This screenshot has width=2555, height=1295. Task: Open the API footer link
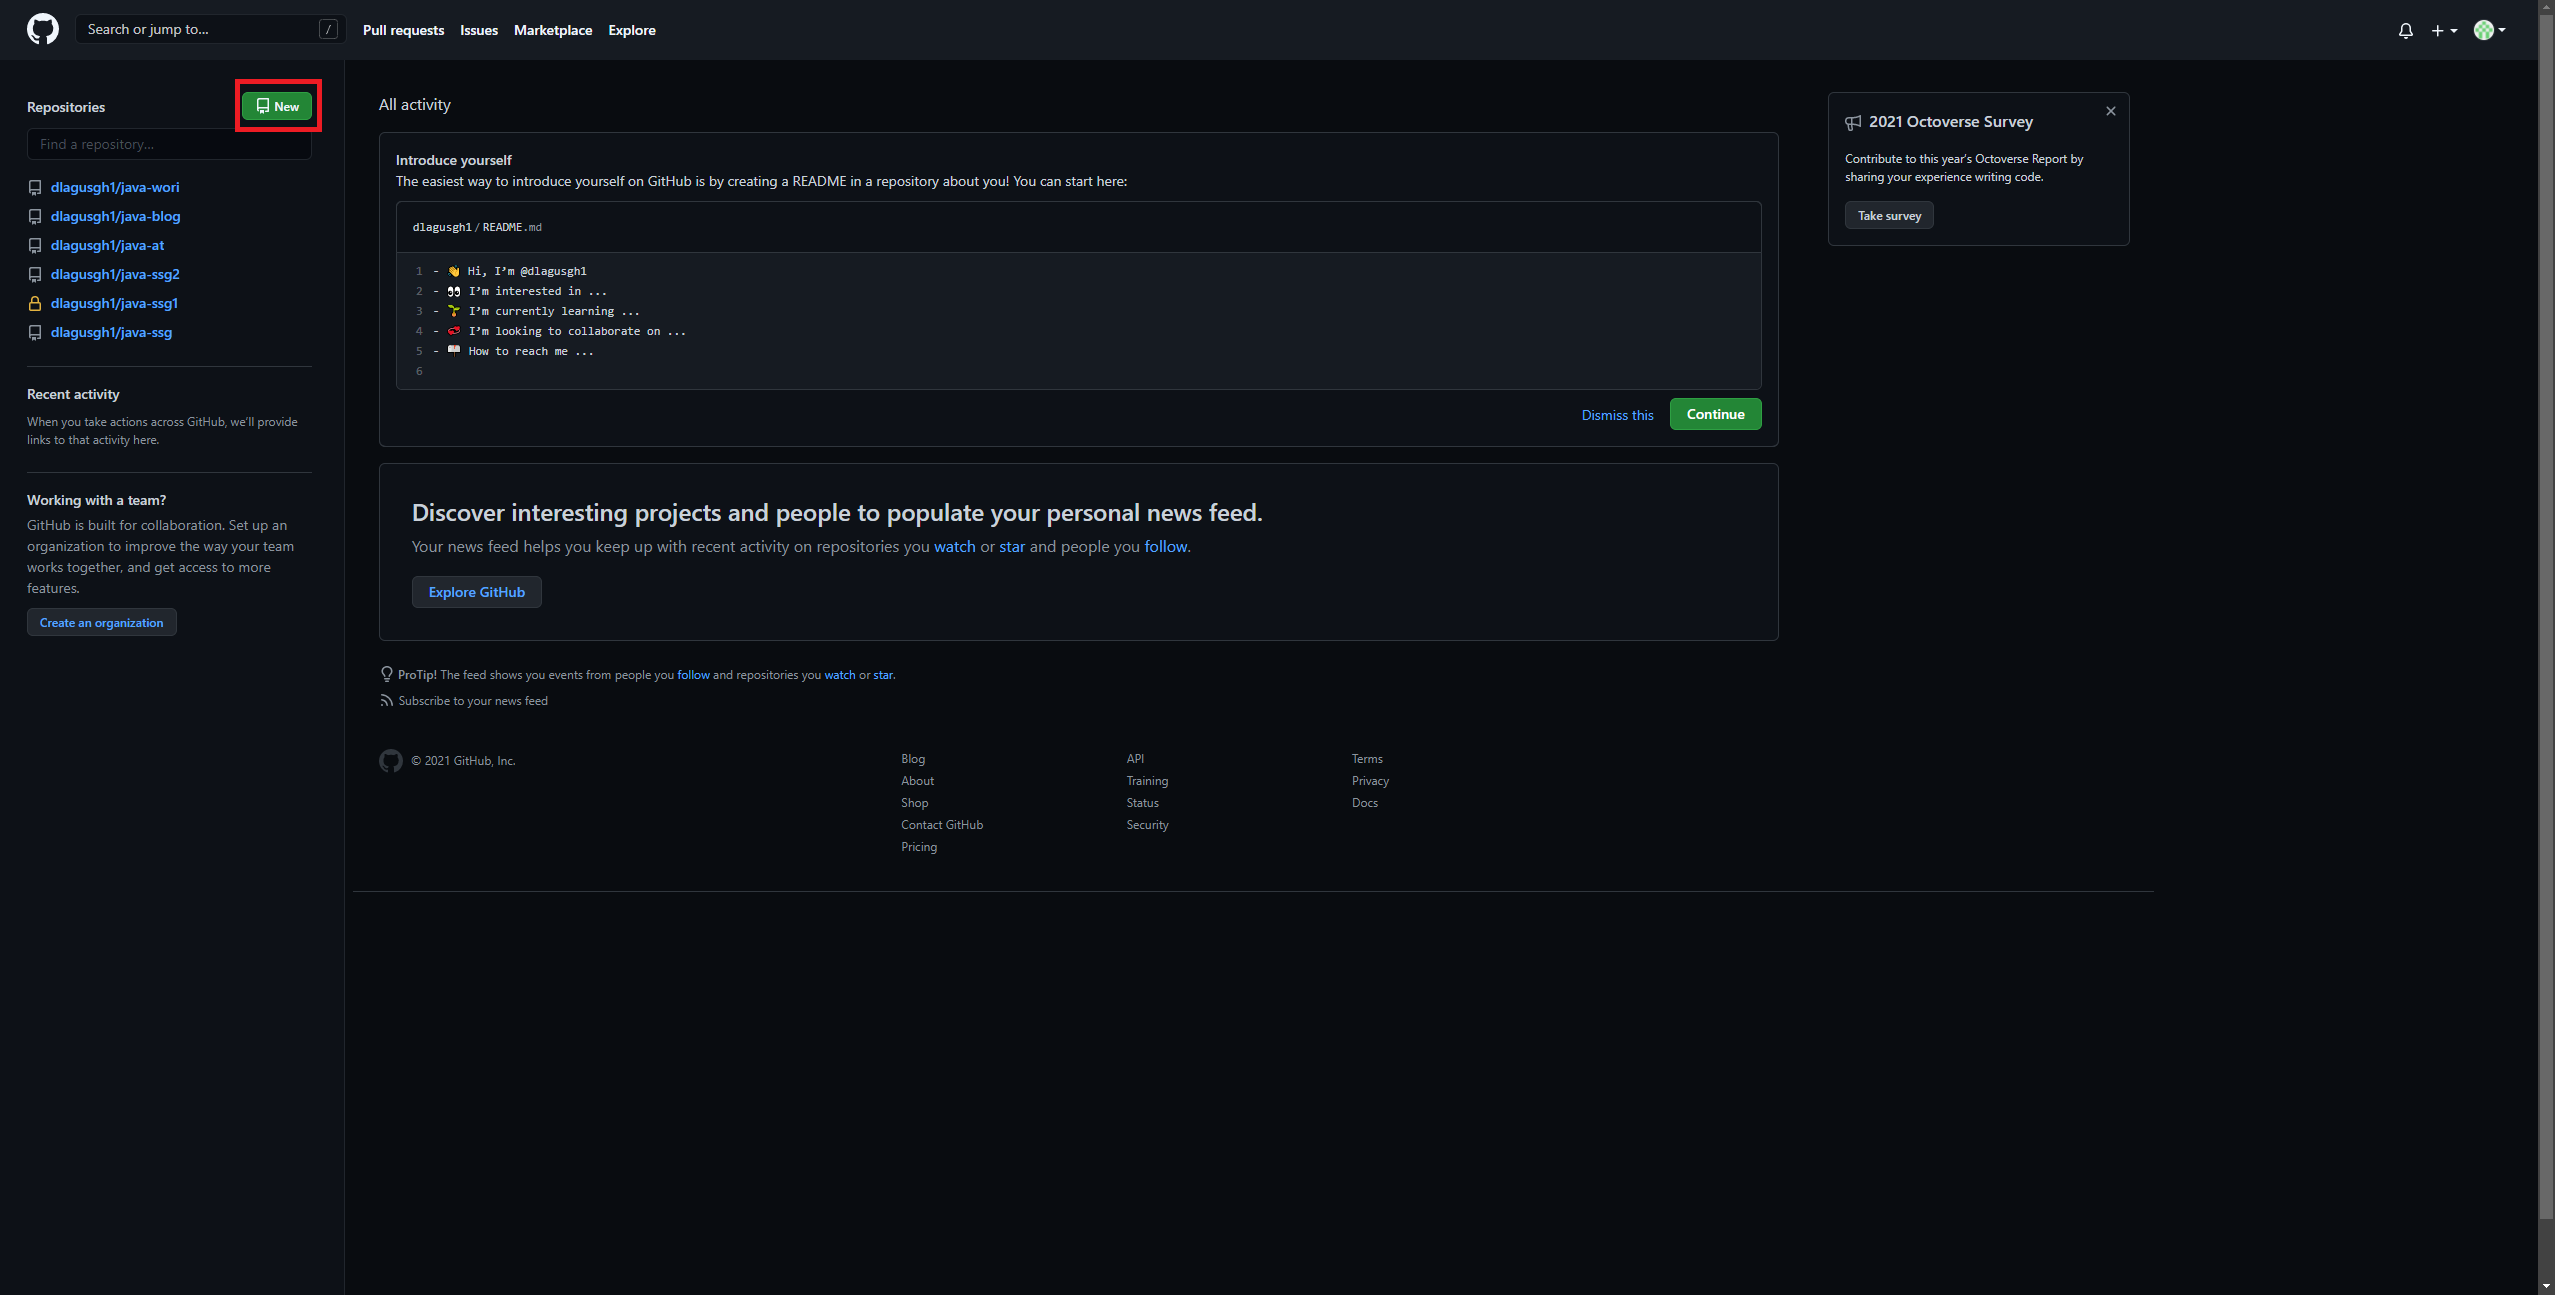coord(1135,759)
